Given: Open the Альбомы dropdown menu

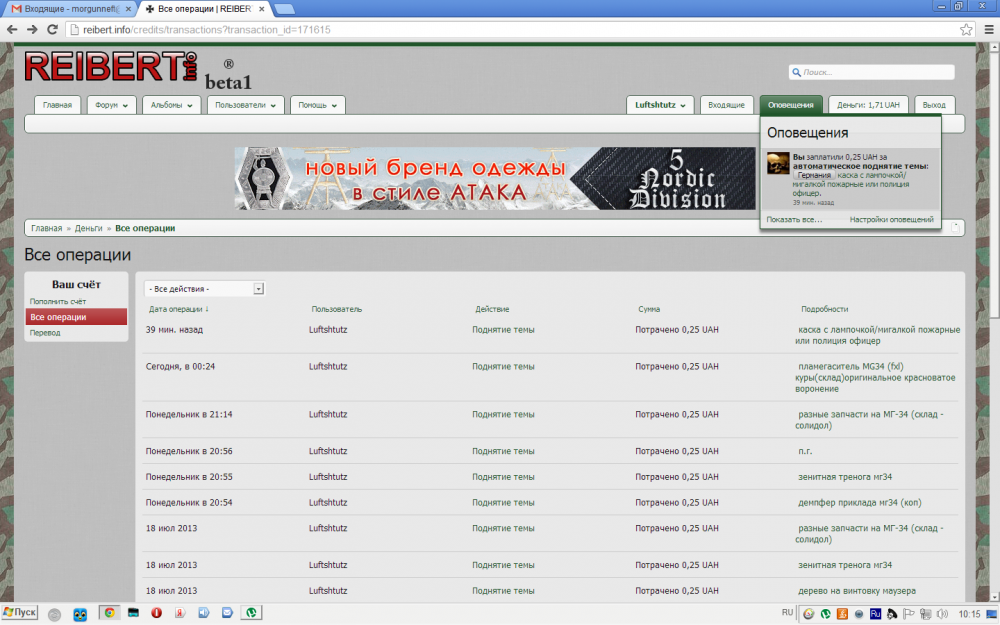Looking at the screenshot, I should pos(172,105).
